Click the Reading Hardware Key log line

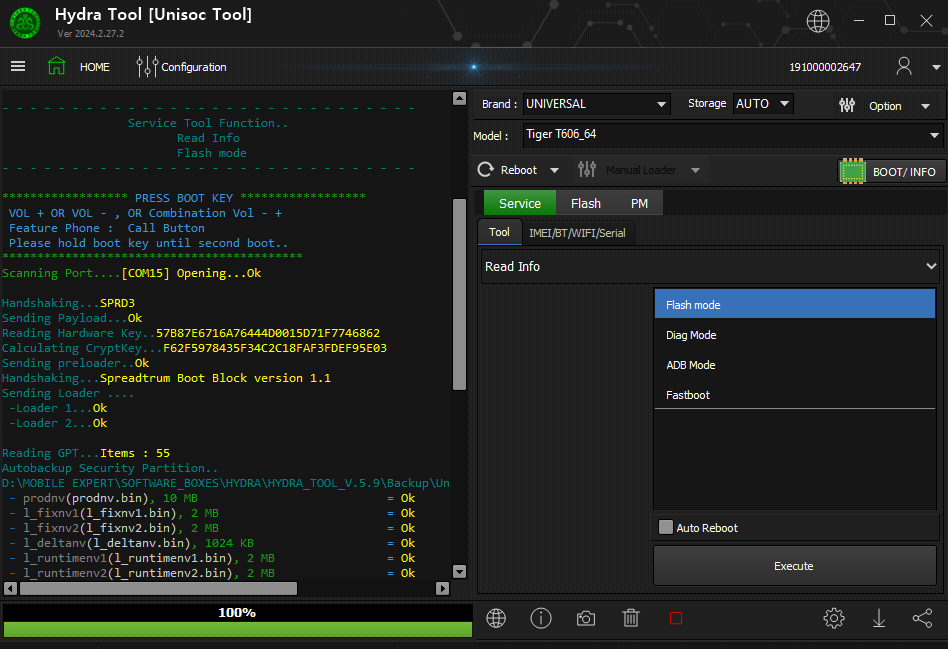click(191, 333)
